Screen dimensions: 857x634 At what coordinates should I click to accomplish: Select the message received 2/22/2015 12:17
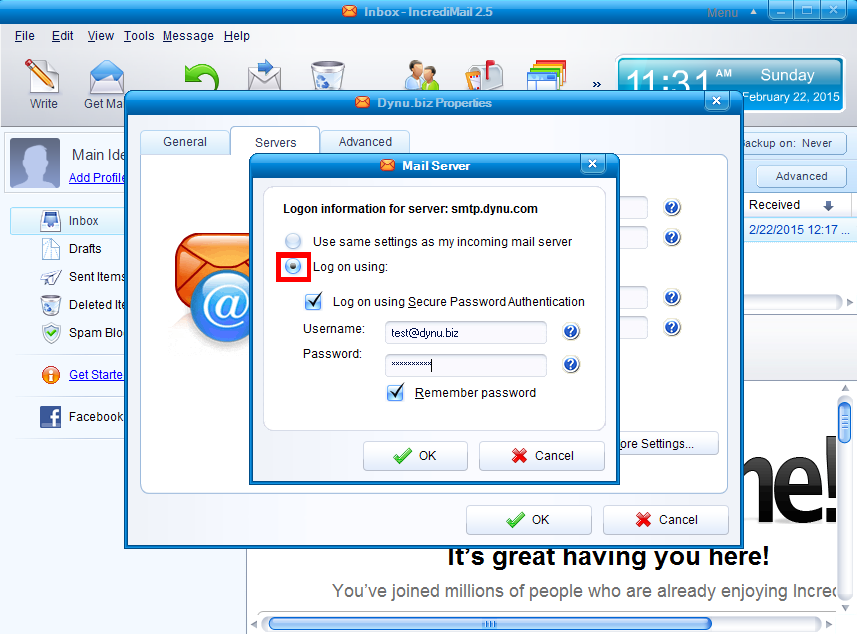tap(799, 230)
